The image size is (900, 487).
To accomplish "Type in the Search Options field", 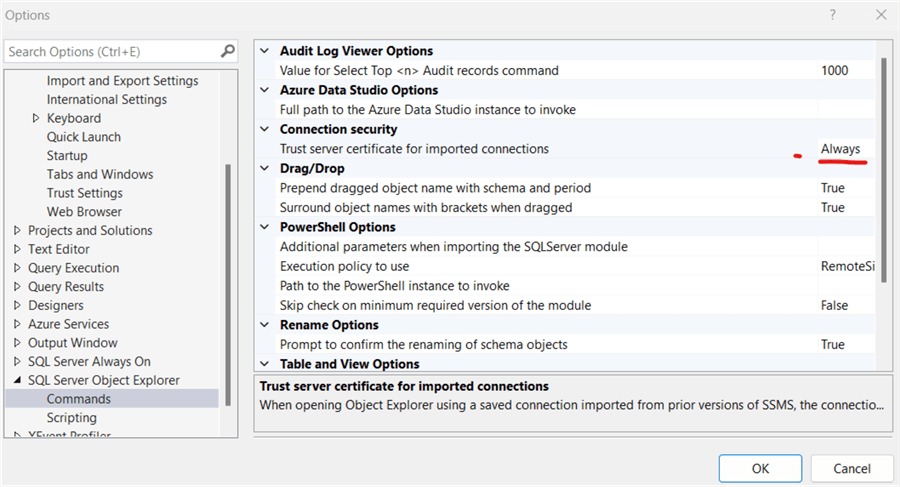I will coord(110,51).
